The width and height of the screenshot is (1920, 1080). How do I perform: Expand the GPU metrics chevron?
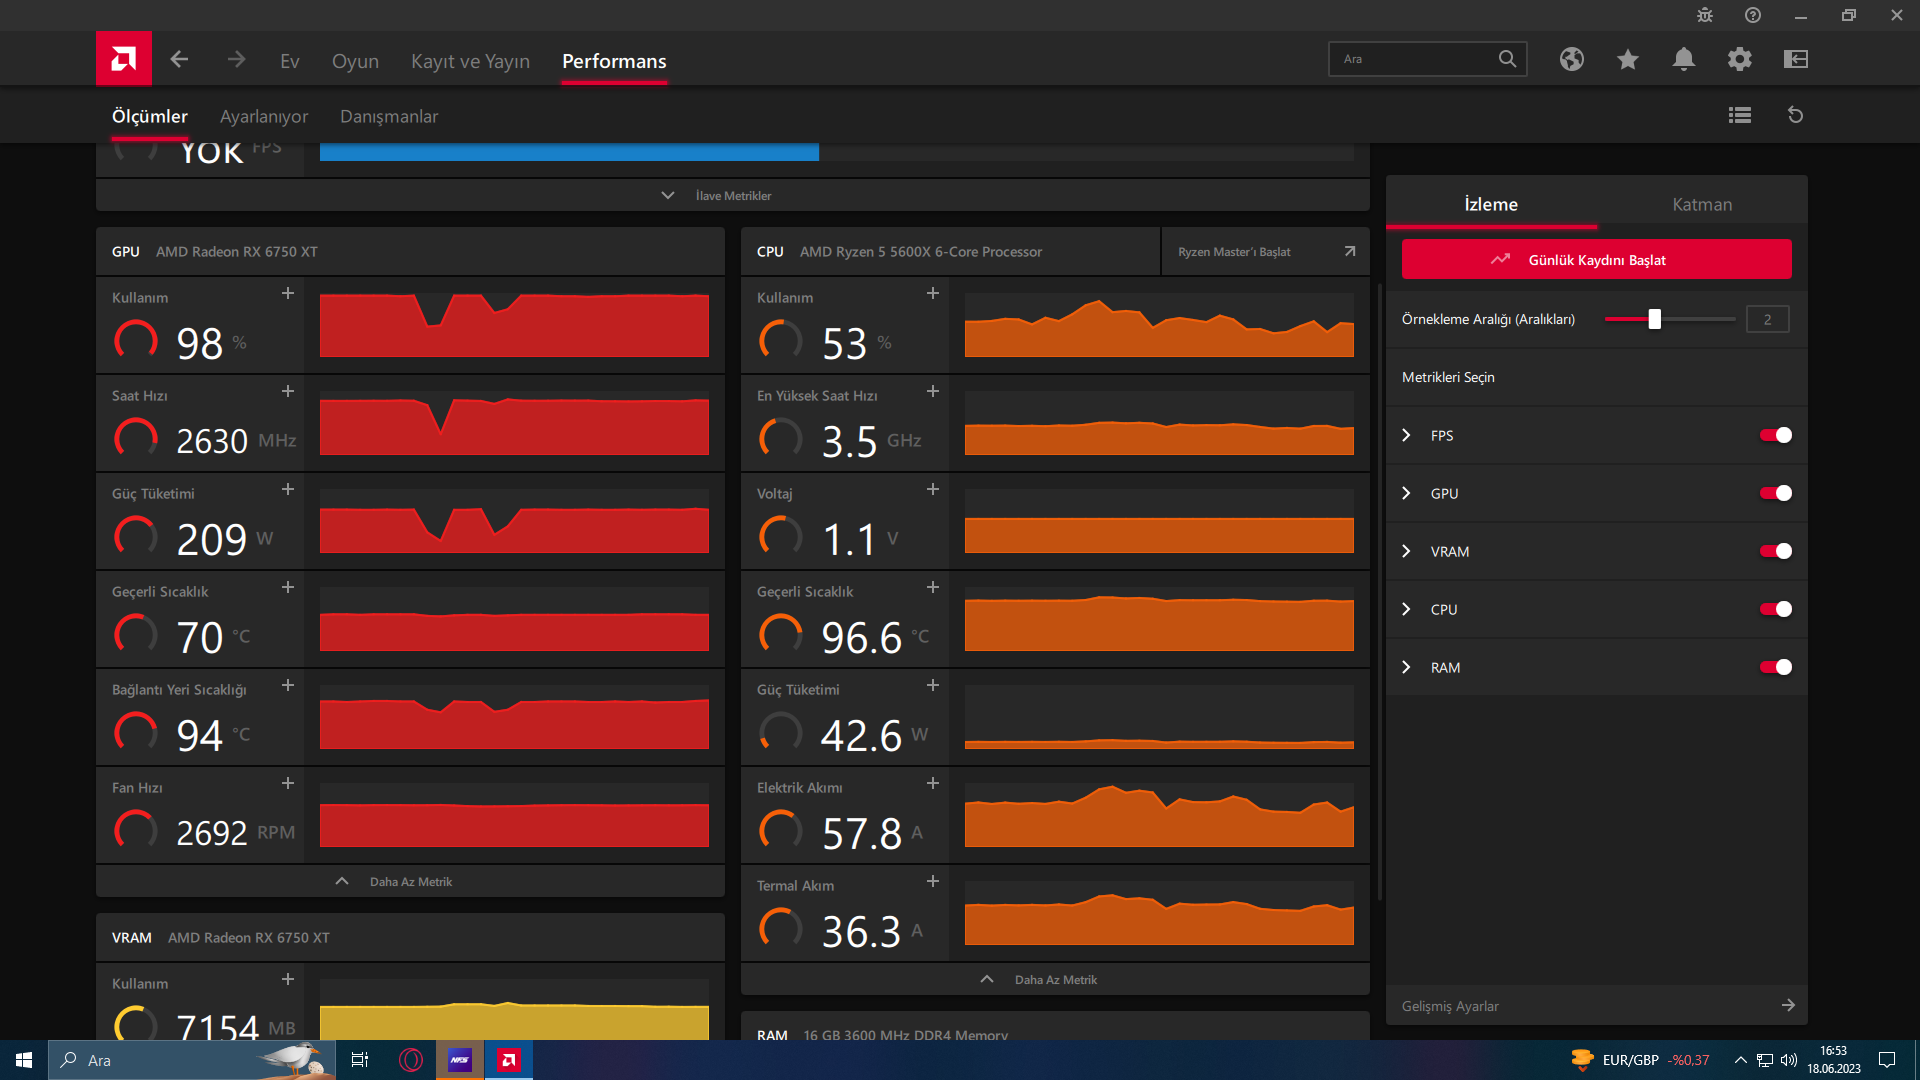[x=1406, y=493]
